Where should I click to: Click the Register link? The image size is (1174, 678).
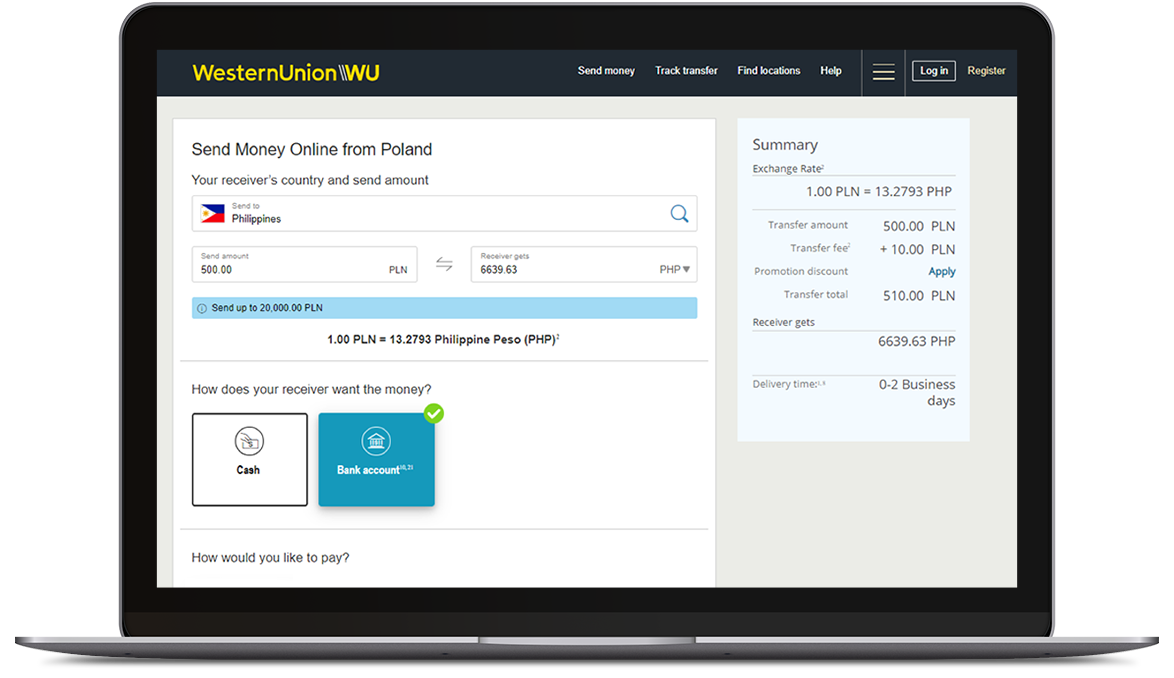point(986,71)
